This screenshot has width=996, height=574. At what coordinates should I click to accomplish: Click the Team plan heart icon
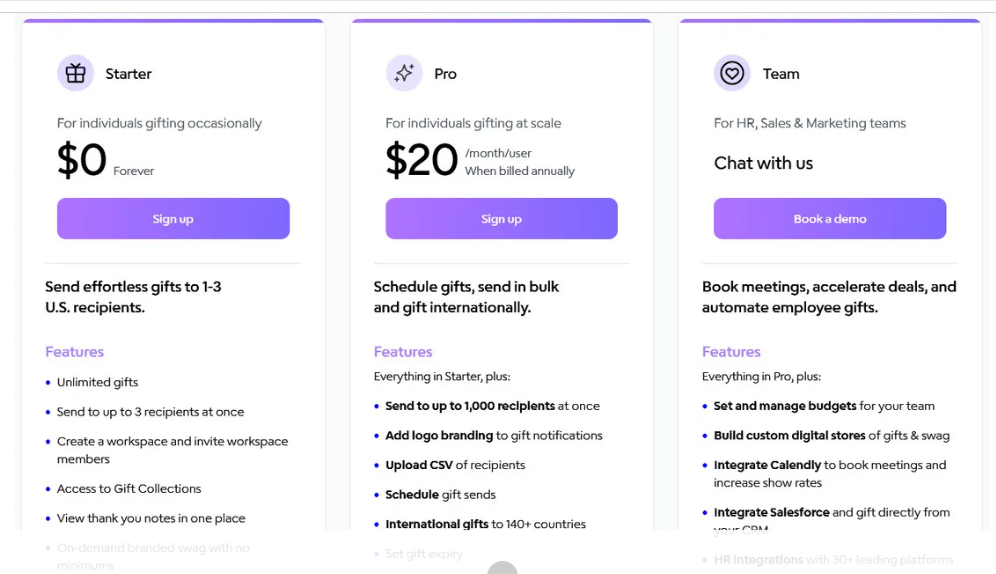(732, 73)
